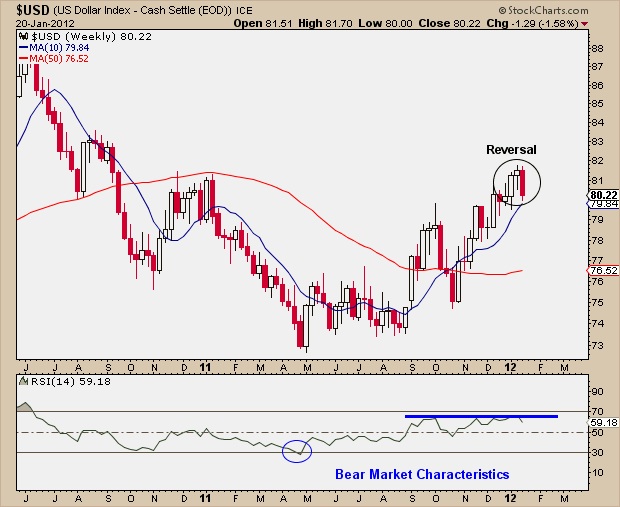Click the 80.22 last price tag

(x=603, y=195)
